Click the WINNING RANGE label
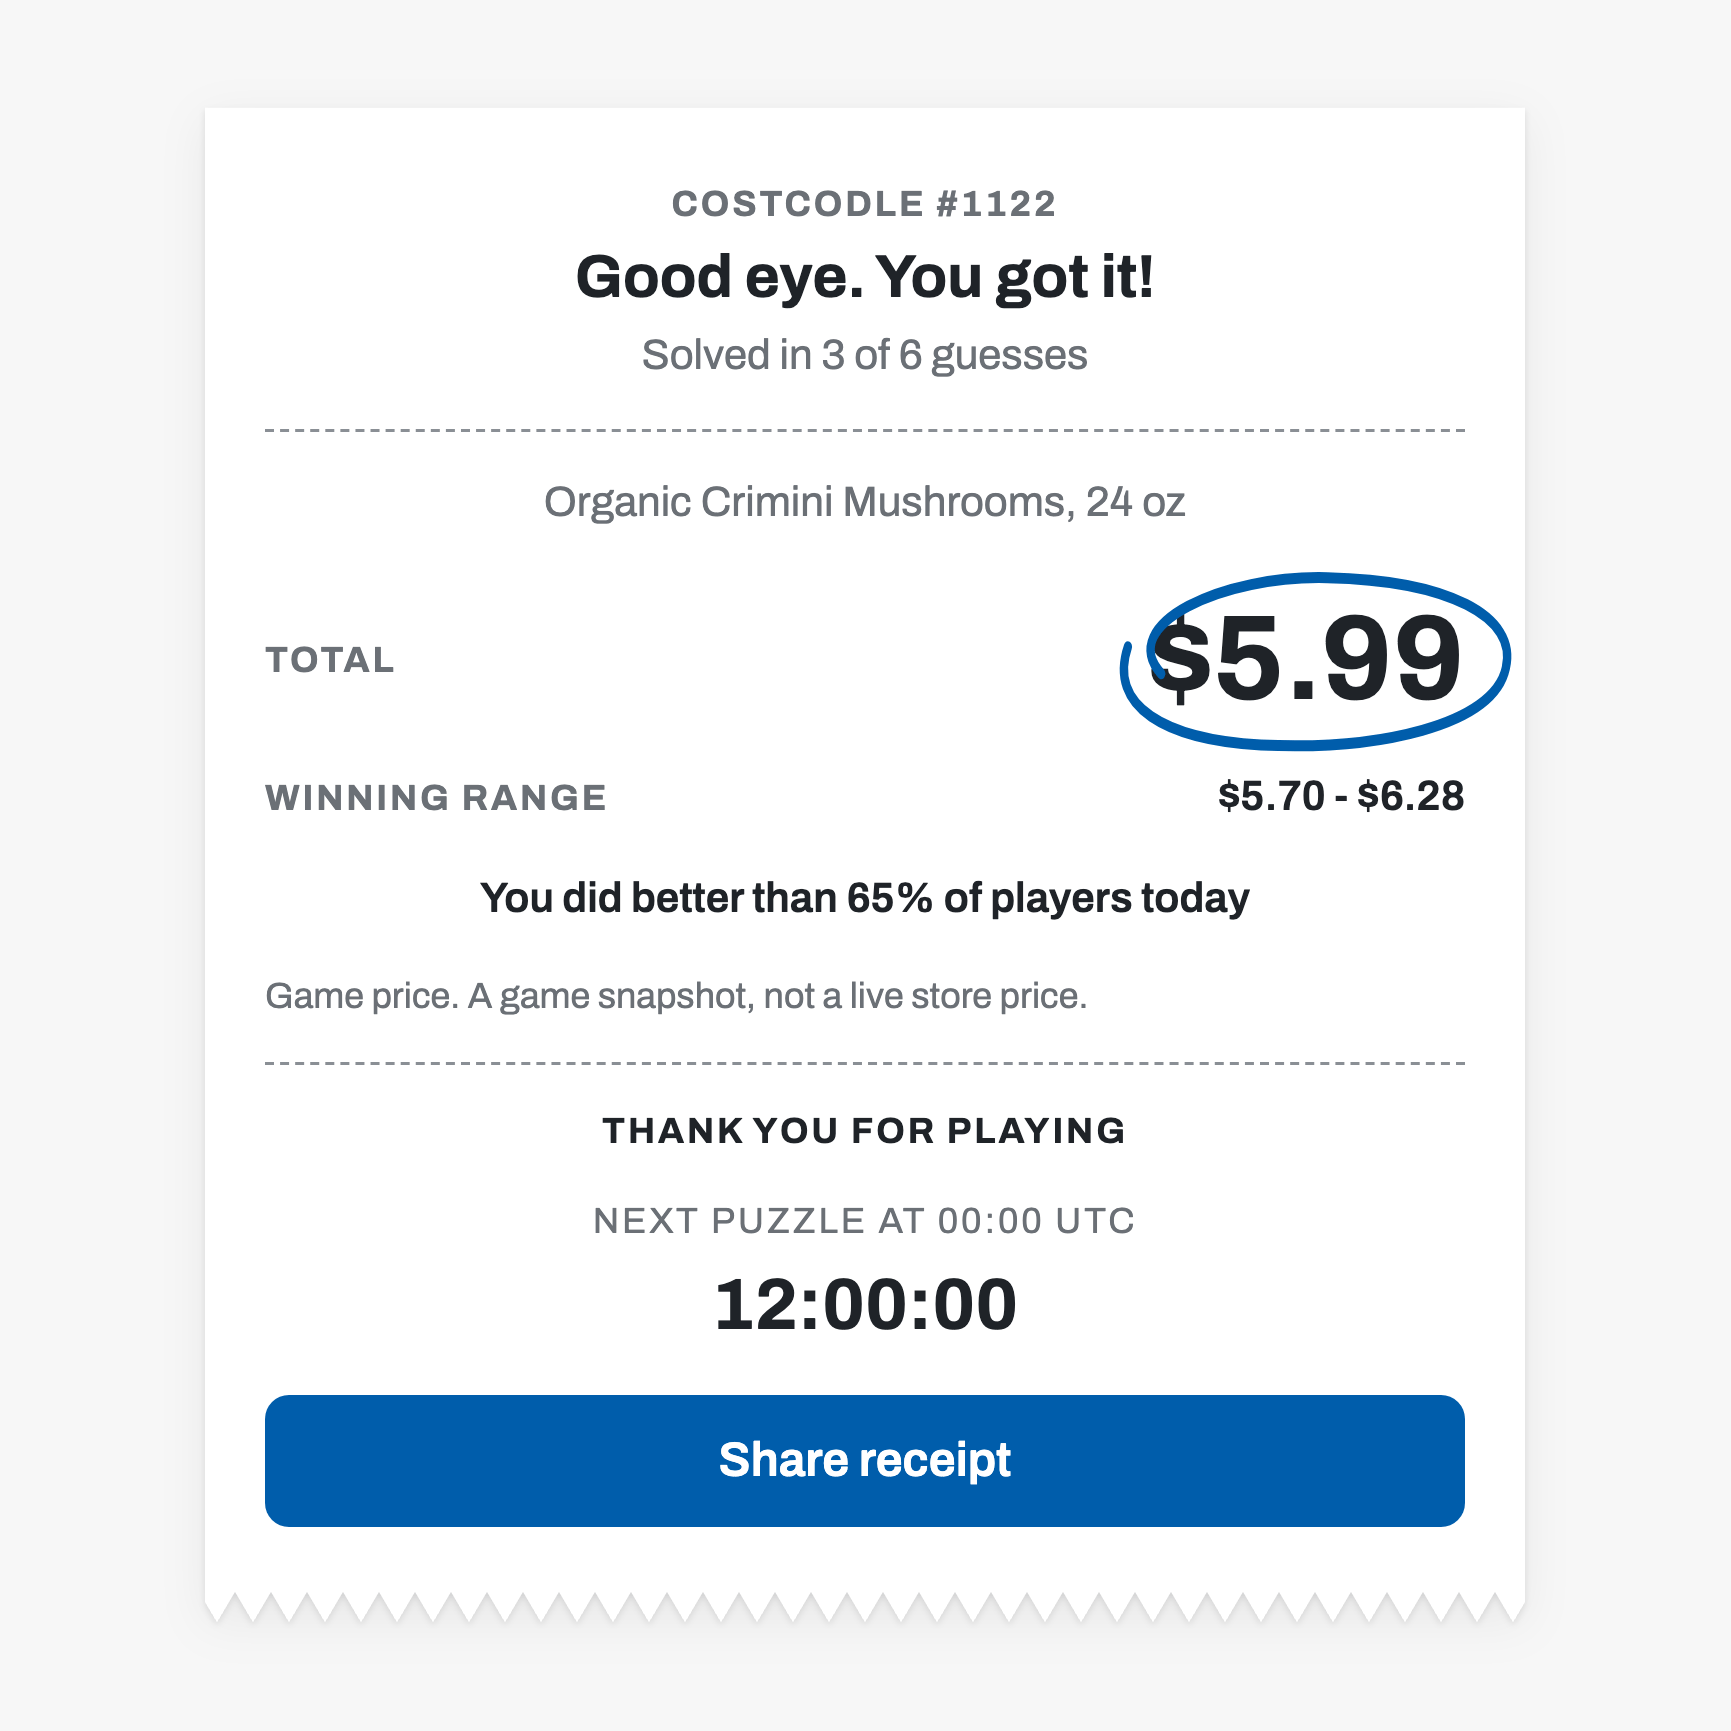The image size is (1731, 1731). pyautogui.click(x=436, y=798)
